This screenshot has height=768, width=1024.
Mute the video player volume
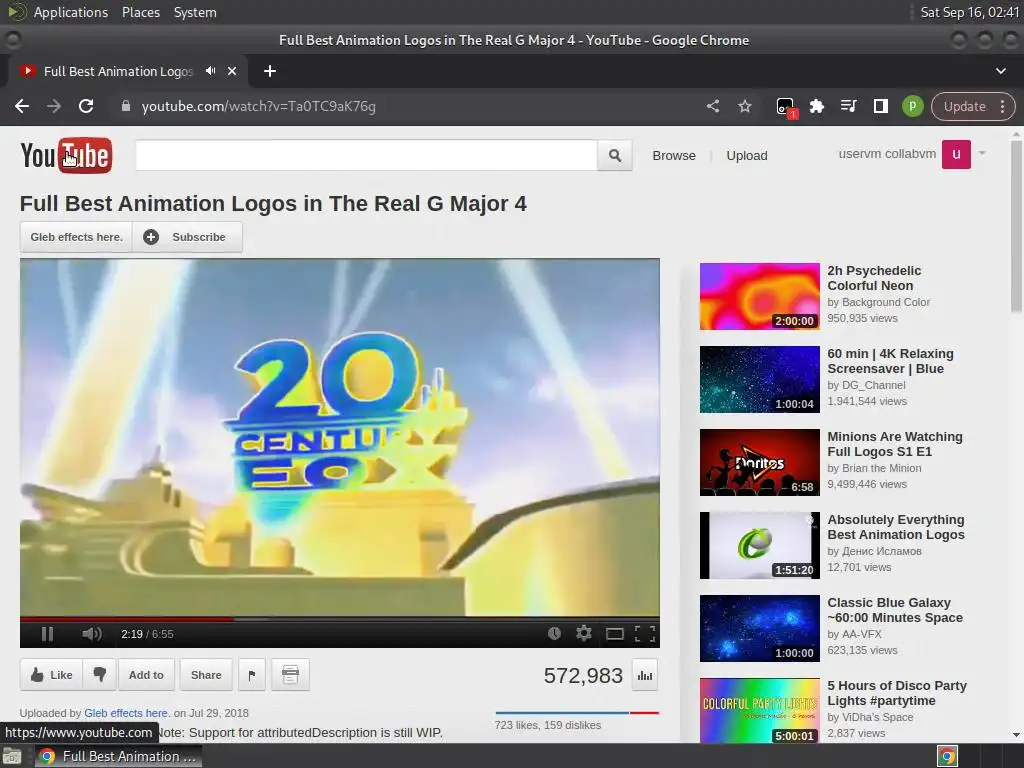tap(91, 633)
